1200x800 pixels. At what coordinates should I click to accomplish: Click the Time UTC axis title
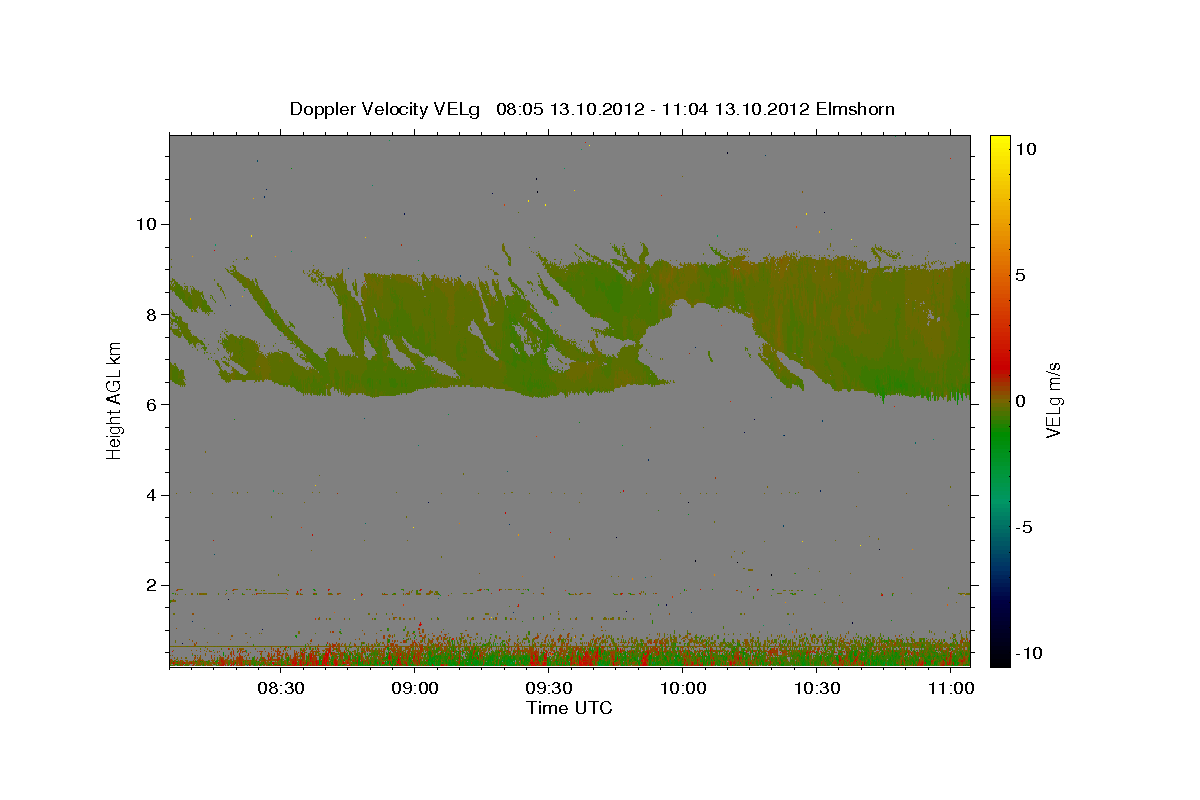[x=569, y=708]
